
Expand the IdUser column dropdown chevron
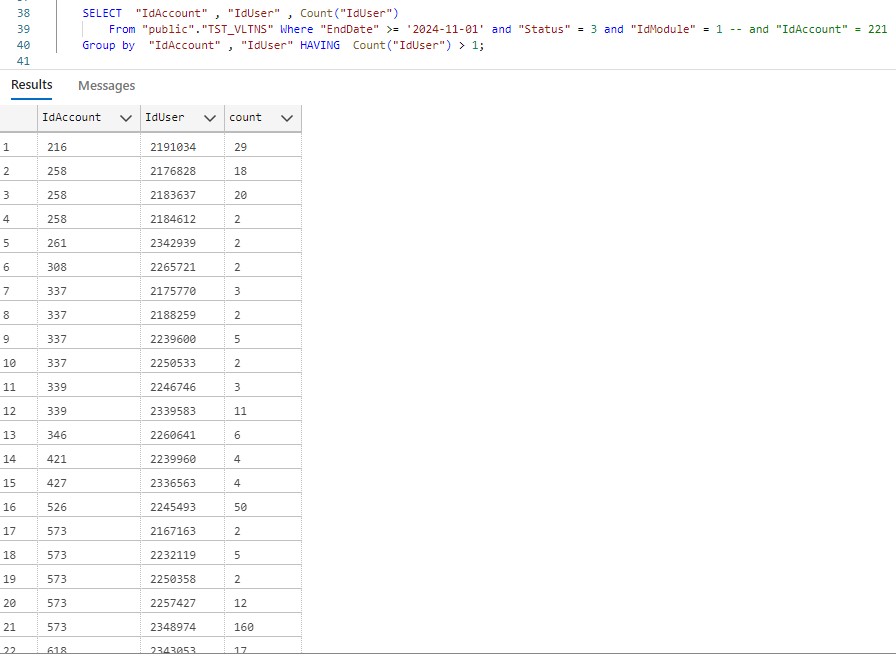pos(209,118)
